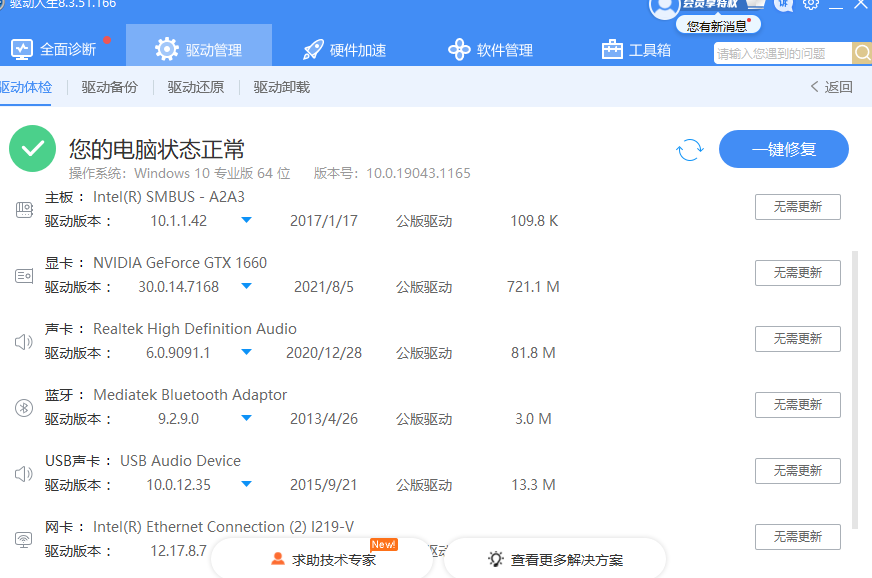Click the gear icon on 驱动管理 tab
The image size is (872, 578).
click(x=167, y=50)
